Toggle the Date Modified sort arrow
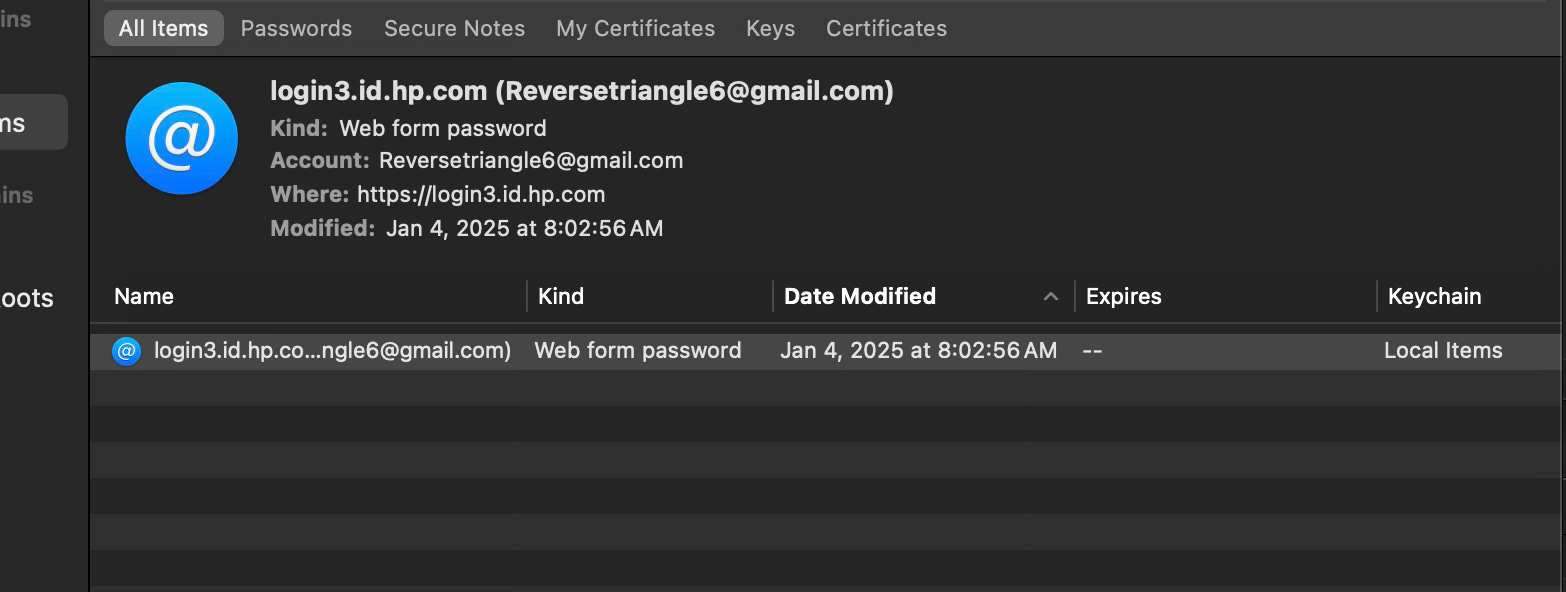1566x592 pixels. pos(1050,296)
